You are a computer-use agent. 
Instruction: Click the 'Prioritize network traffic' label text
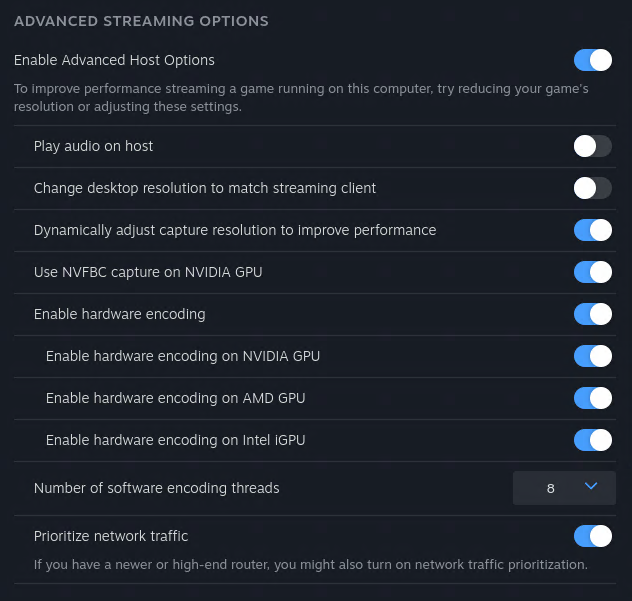pos(111,536)
